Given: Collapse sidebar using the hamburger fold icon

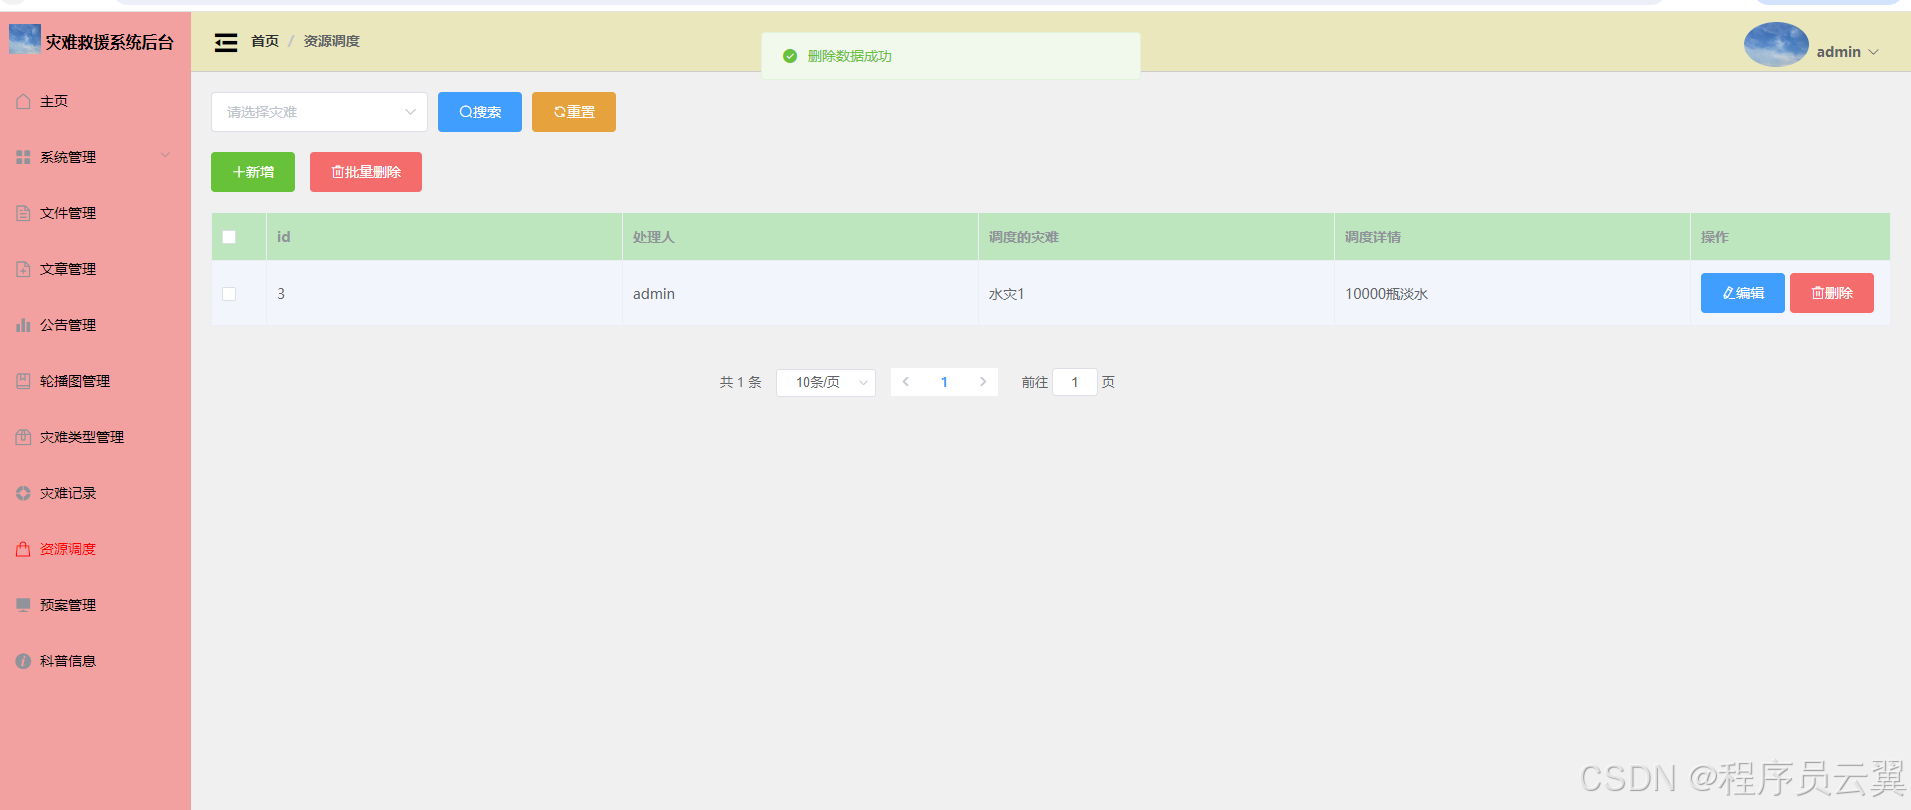Looking at the screenshot, I should (226, 42).
